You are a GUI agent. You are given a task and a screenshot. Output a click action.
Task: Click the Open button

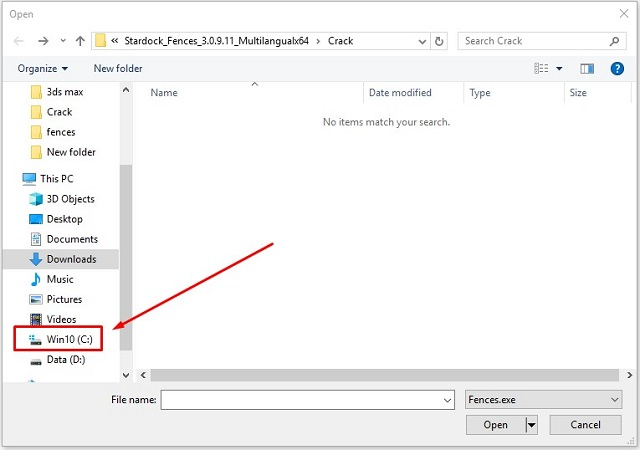[x=496, y=425]
